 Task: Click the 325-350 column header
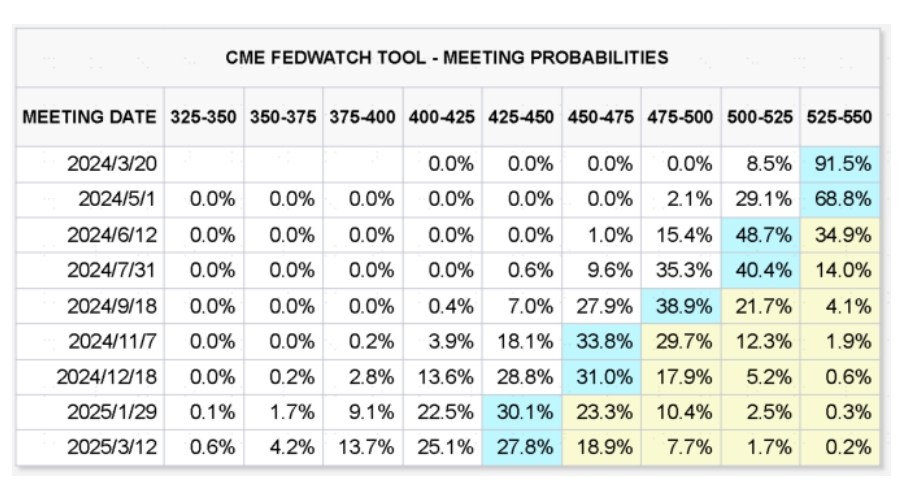tap(203, 117)
